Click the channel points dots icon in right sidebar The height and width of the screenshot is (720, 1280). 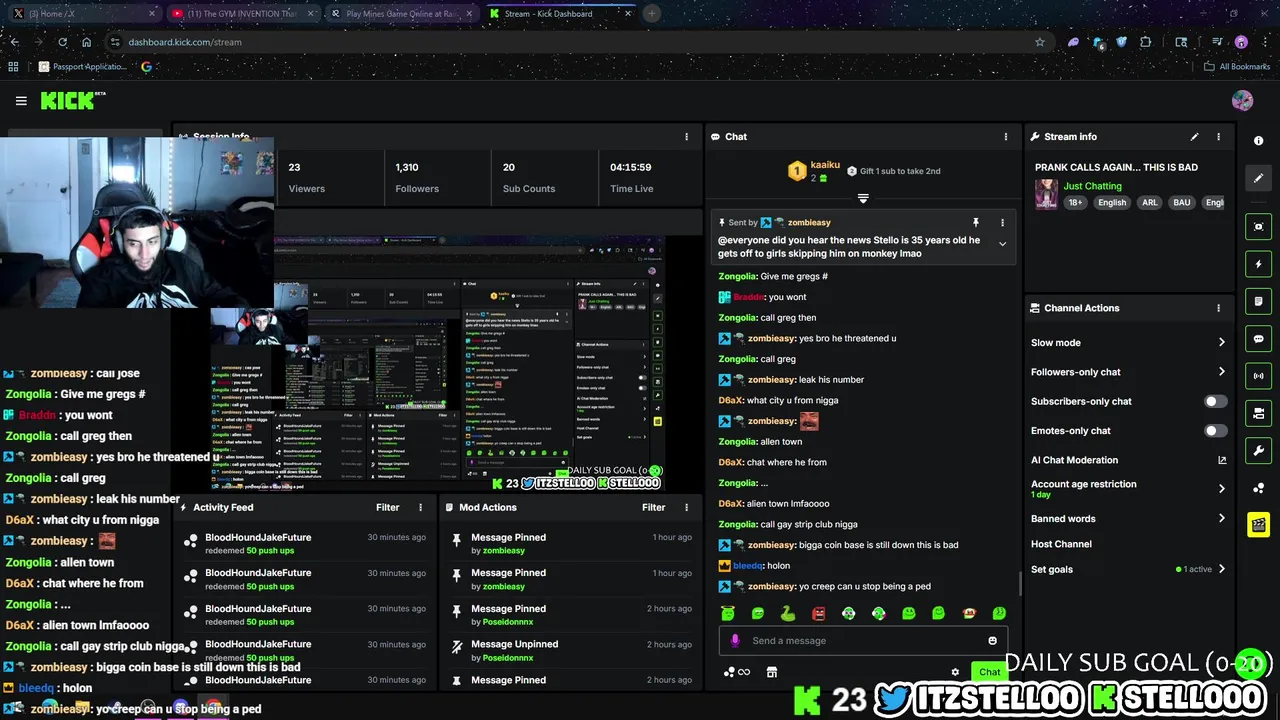1258,488
